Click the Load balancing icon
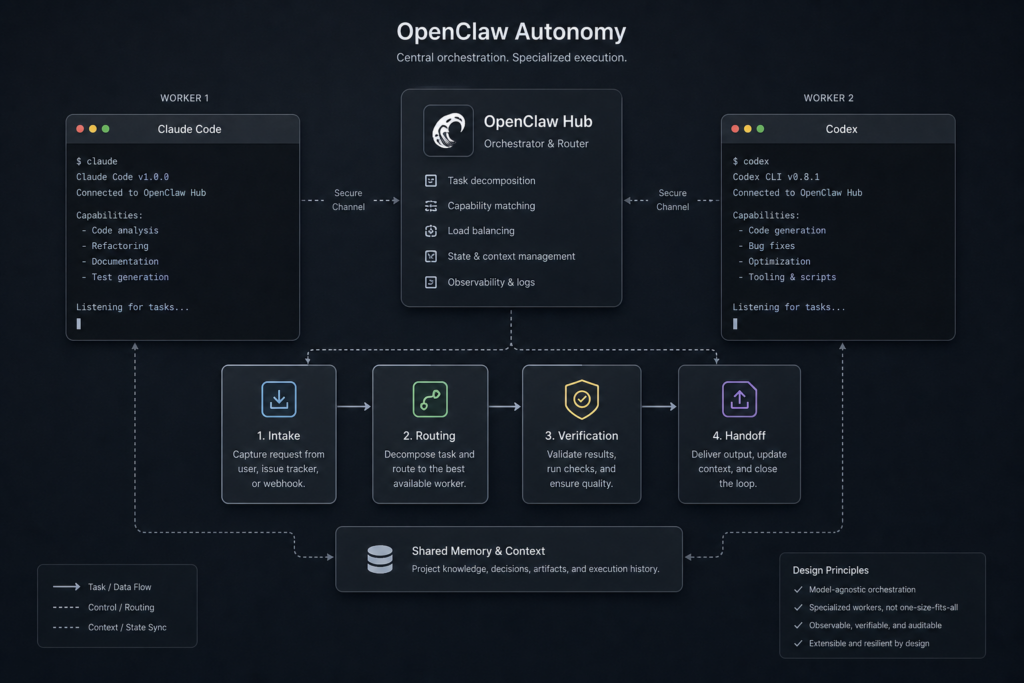The height and width of the screenshot is (683, 1024). pos(431,231)
